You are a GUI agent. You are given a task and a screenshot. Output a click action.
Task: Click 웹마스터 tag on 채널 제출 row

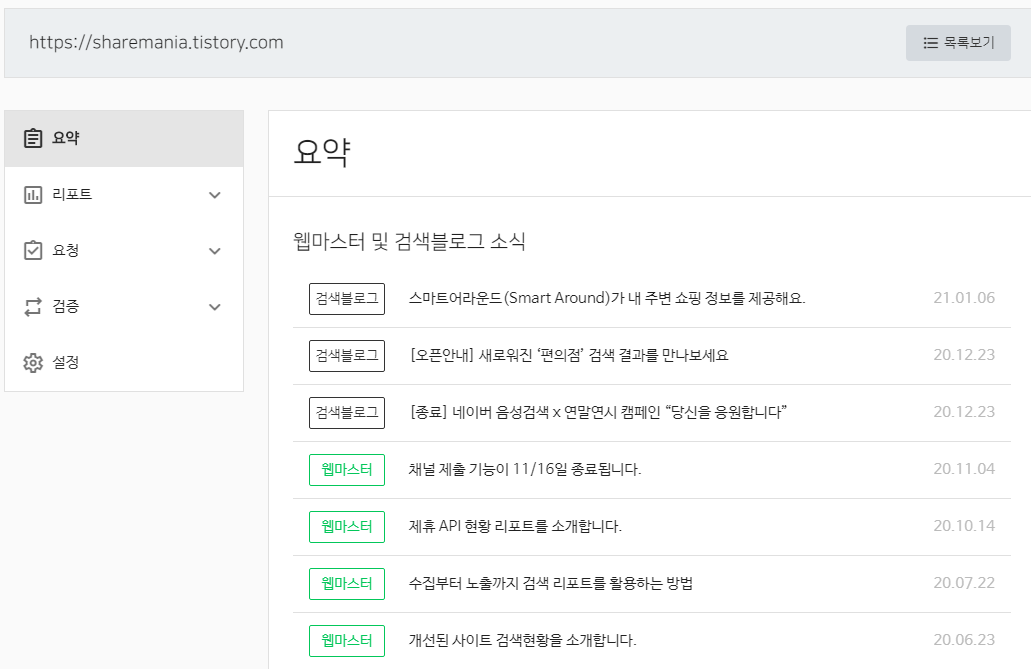pos(347,470)
